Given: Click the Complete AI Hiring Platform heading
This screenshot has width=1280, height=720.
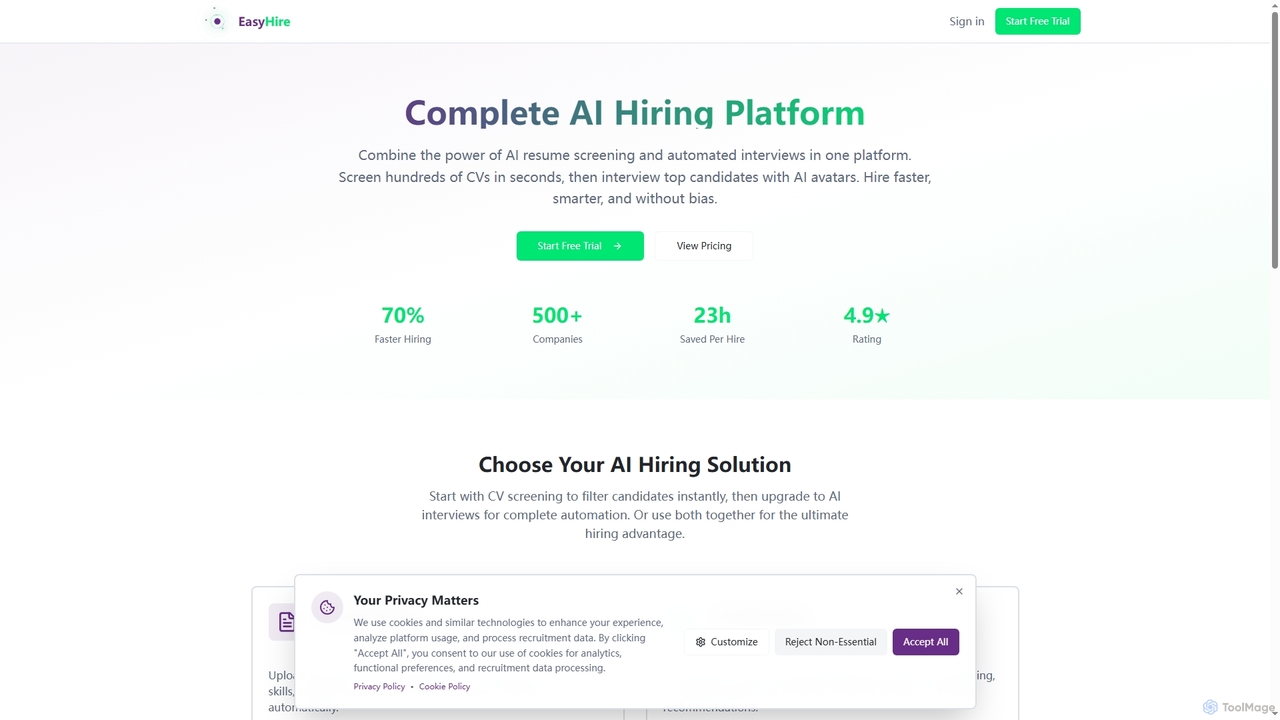Looking at the screenshot, I should point(634,113).
